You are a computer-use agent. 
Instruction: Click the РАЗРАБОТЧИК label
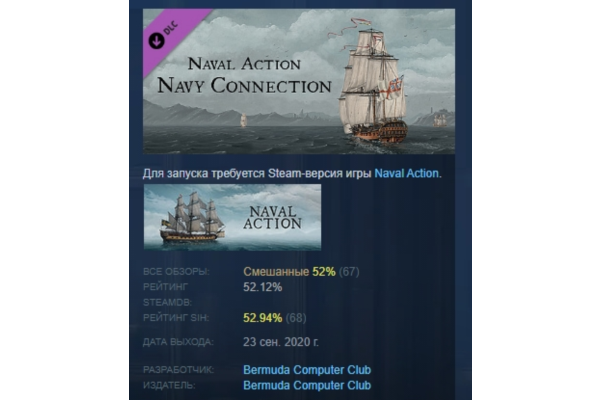178,370
